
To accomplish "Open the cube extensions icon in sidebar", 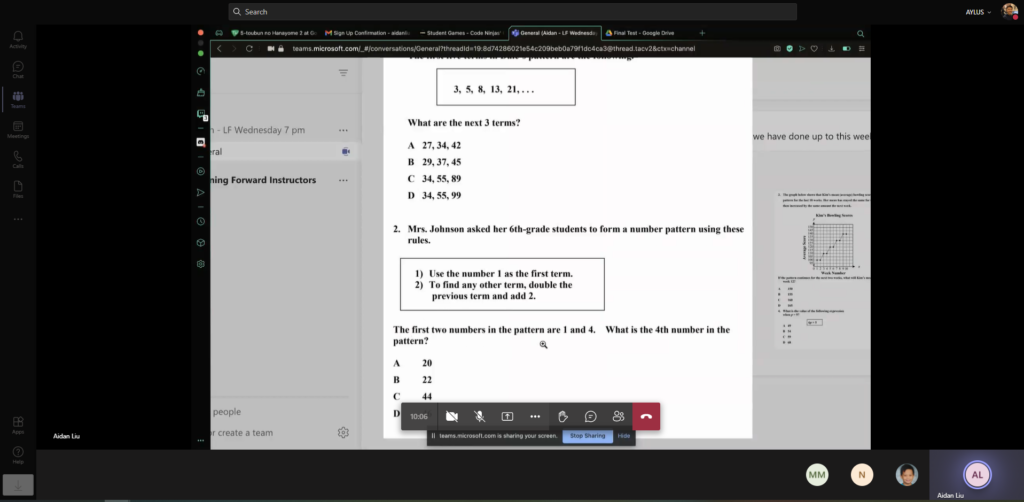I will (x=200, y=242).
